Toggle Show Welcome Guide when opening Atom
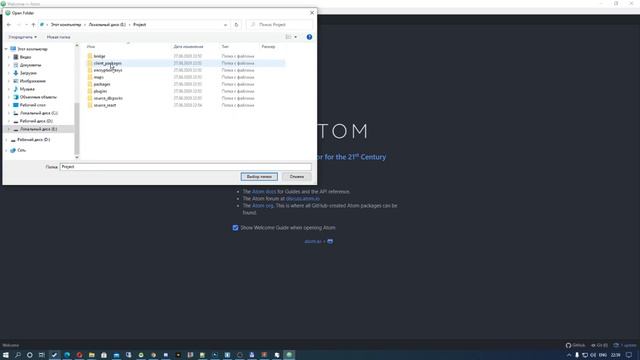 [236, 228]
